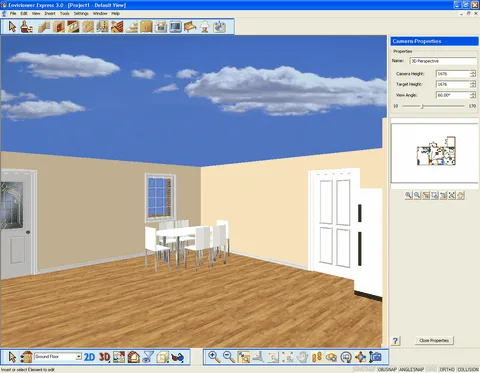Click the Target Height value field
The width and height of the screenshot is (480, 373).
[x=453, y=84]
